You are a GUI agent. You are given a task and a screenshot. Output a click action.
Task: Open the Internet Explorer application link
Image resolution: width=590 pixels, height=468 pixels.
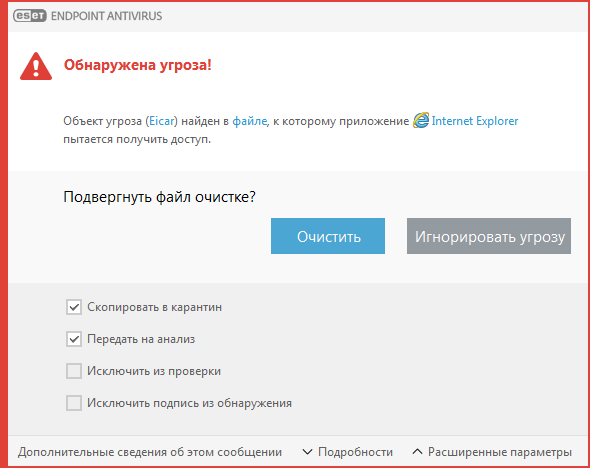(x=474, y=121)
